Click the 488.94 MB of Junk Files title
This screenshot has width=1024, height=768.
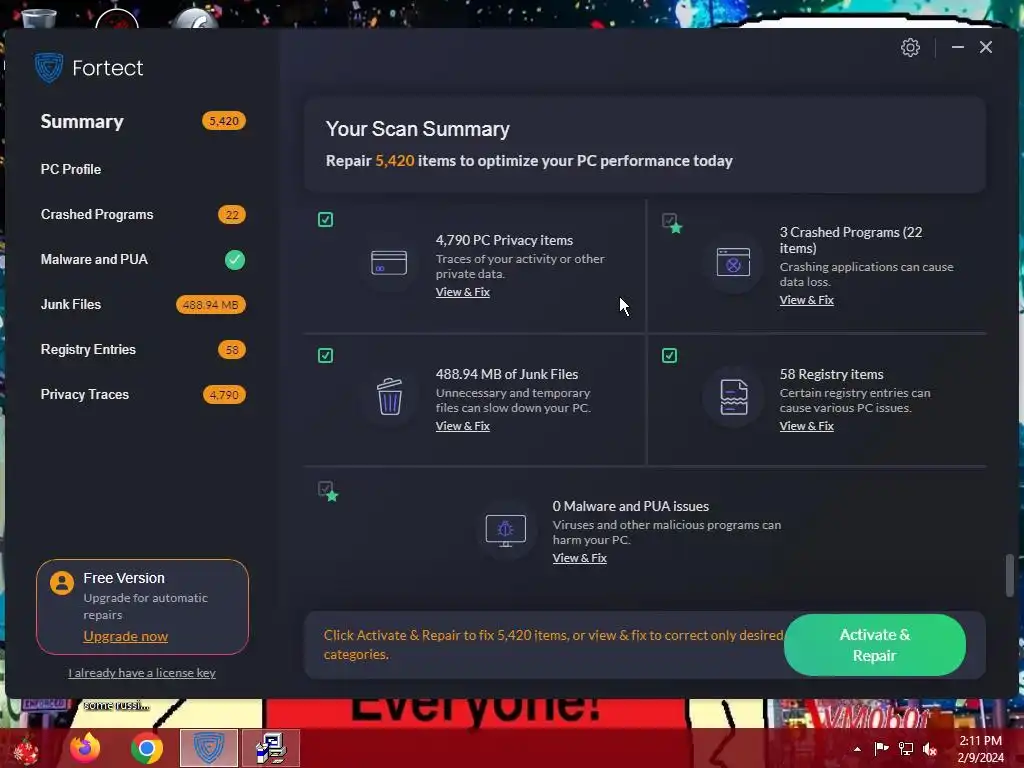507,374
